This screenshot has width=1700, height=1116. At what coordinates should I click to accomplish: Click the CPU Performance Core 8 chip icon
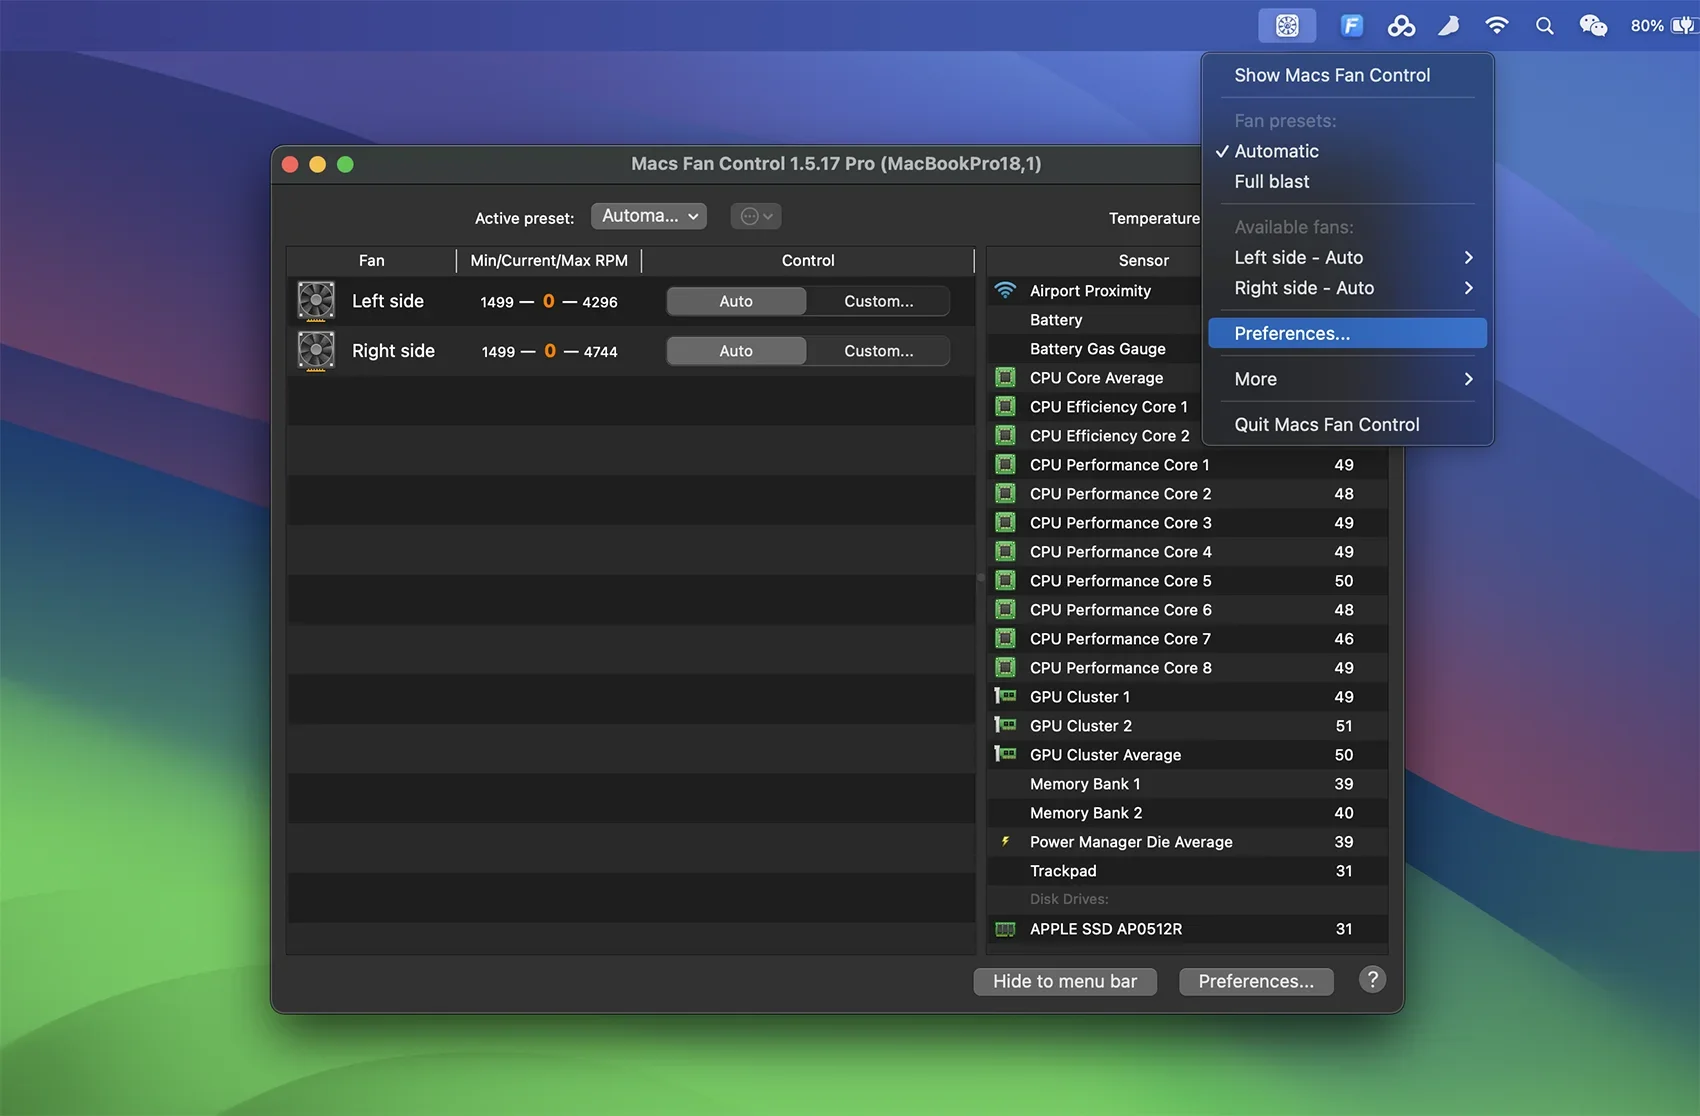click(1005, 667)
